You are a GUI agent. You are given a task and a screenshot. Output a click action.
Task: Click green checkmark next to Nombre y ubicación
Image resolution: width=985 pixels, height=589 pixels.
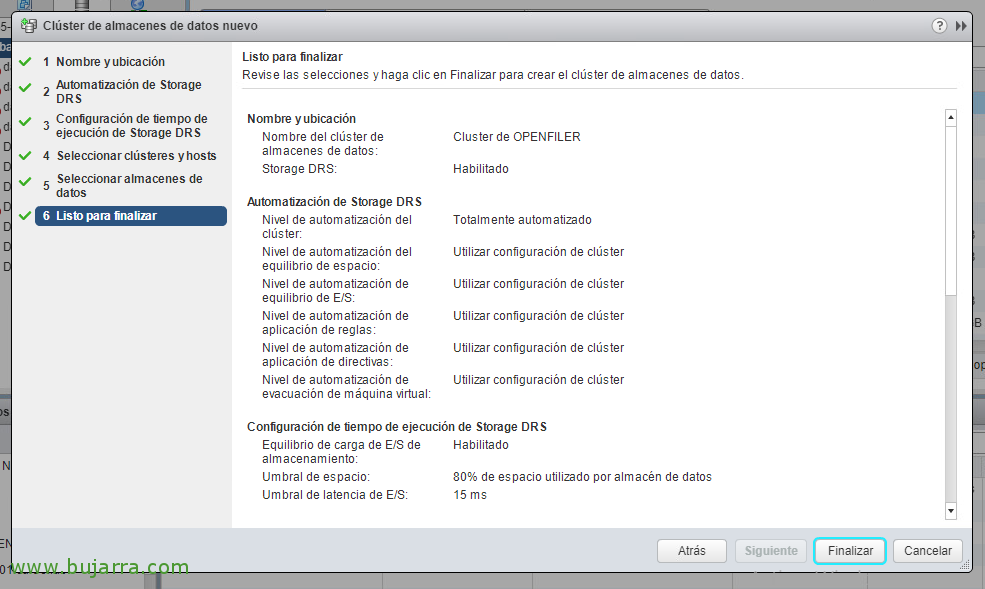coord(25,62)
